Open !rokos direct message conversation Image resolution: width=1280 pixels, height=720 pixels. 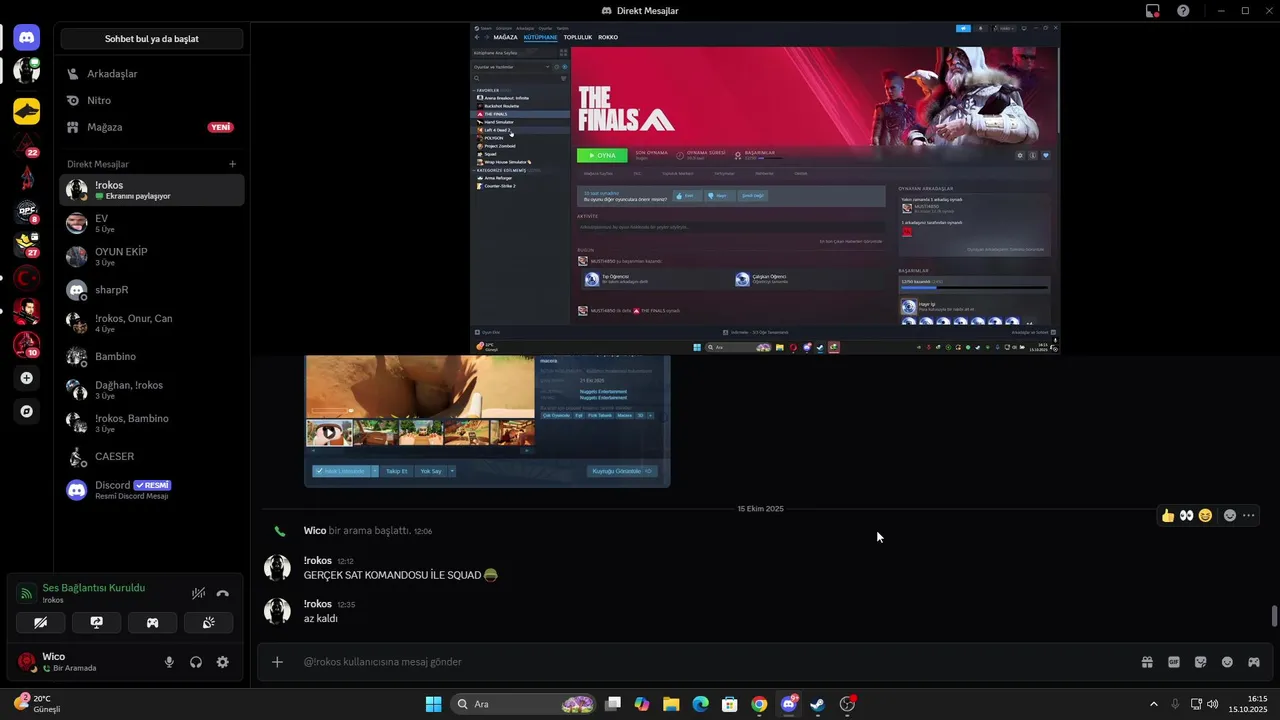[152, 190]
